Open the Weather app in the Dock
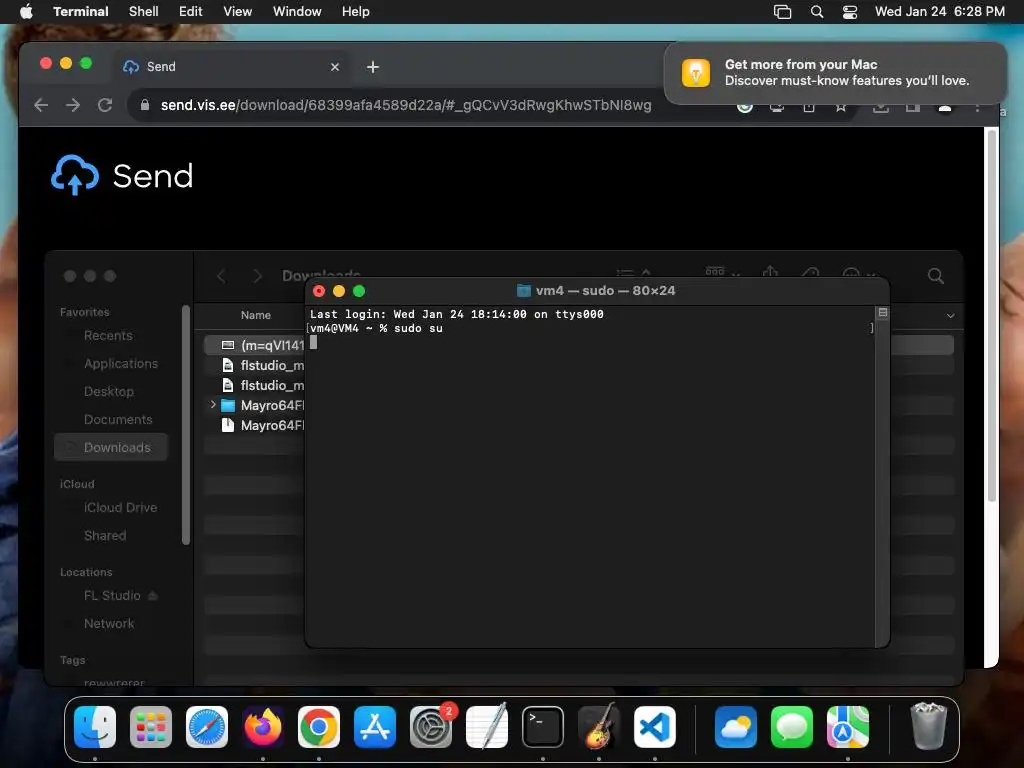 735,727
